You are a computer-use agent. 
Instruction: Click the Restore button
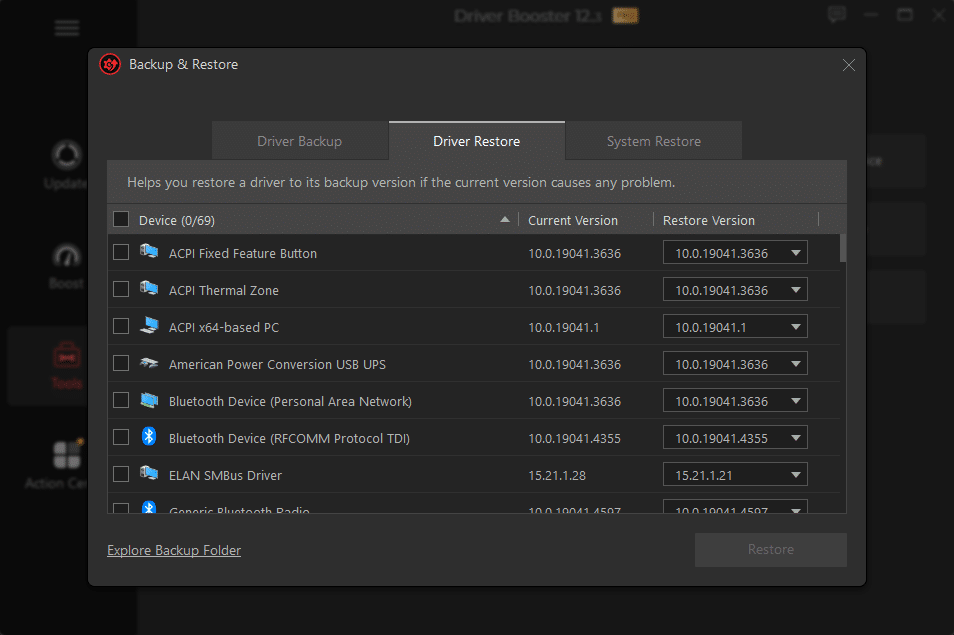pos(771,550)
